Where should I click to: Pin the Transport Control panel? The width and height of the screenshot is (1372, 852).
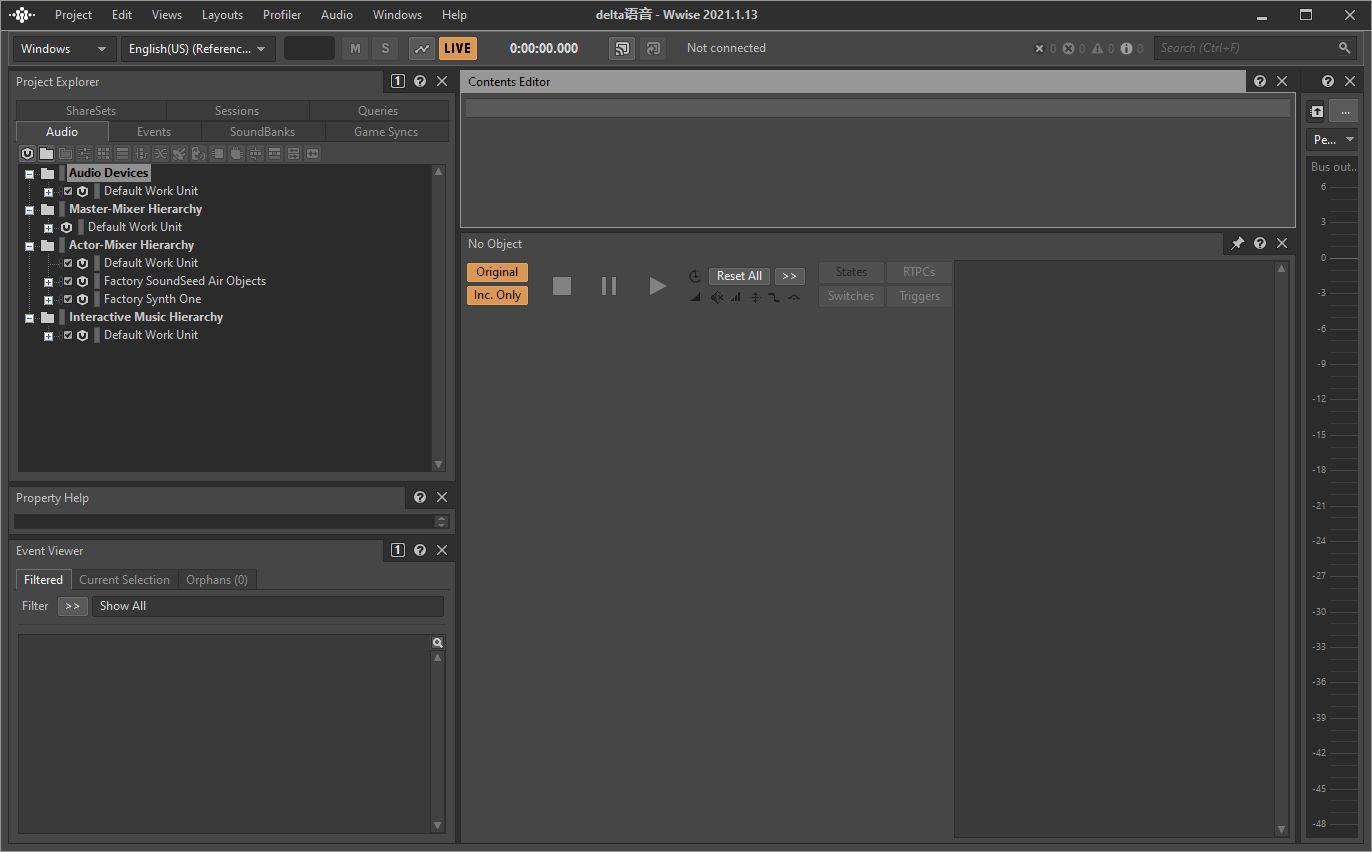pyautogui.click(x=1237, y=243)
